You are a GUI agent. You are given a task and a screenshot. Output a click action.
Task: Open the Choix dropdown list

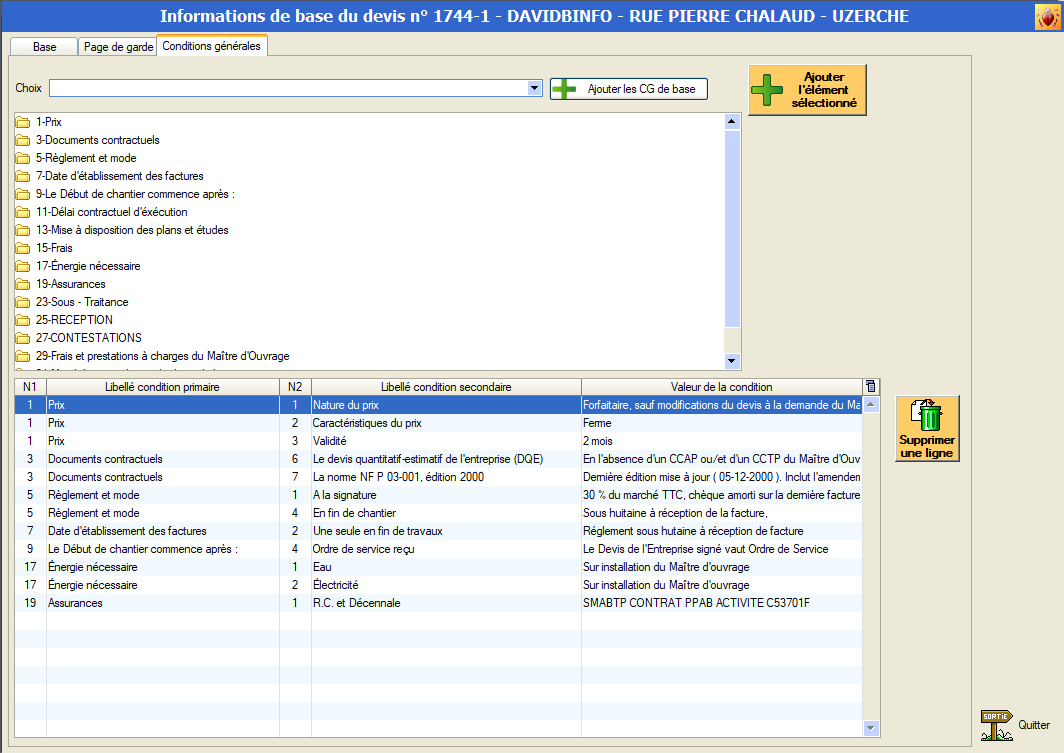click(534, 89)
